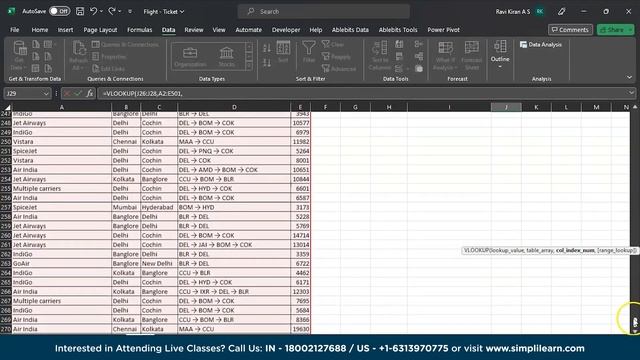Click the pen icon near the user name
Screen dimensions: 640x360
point(562,11)
